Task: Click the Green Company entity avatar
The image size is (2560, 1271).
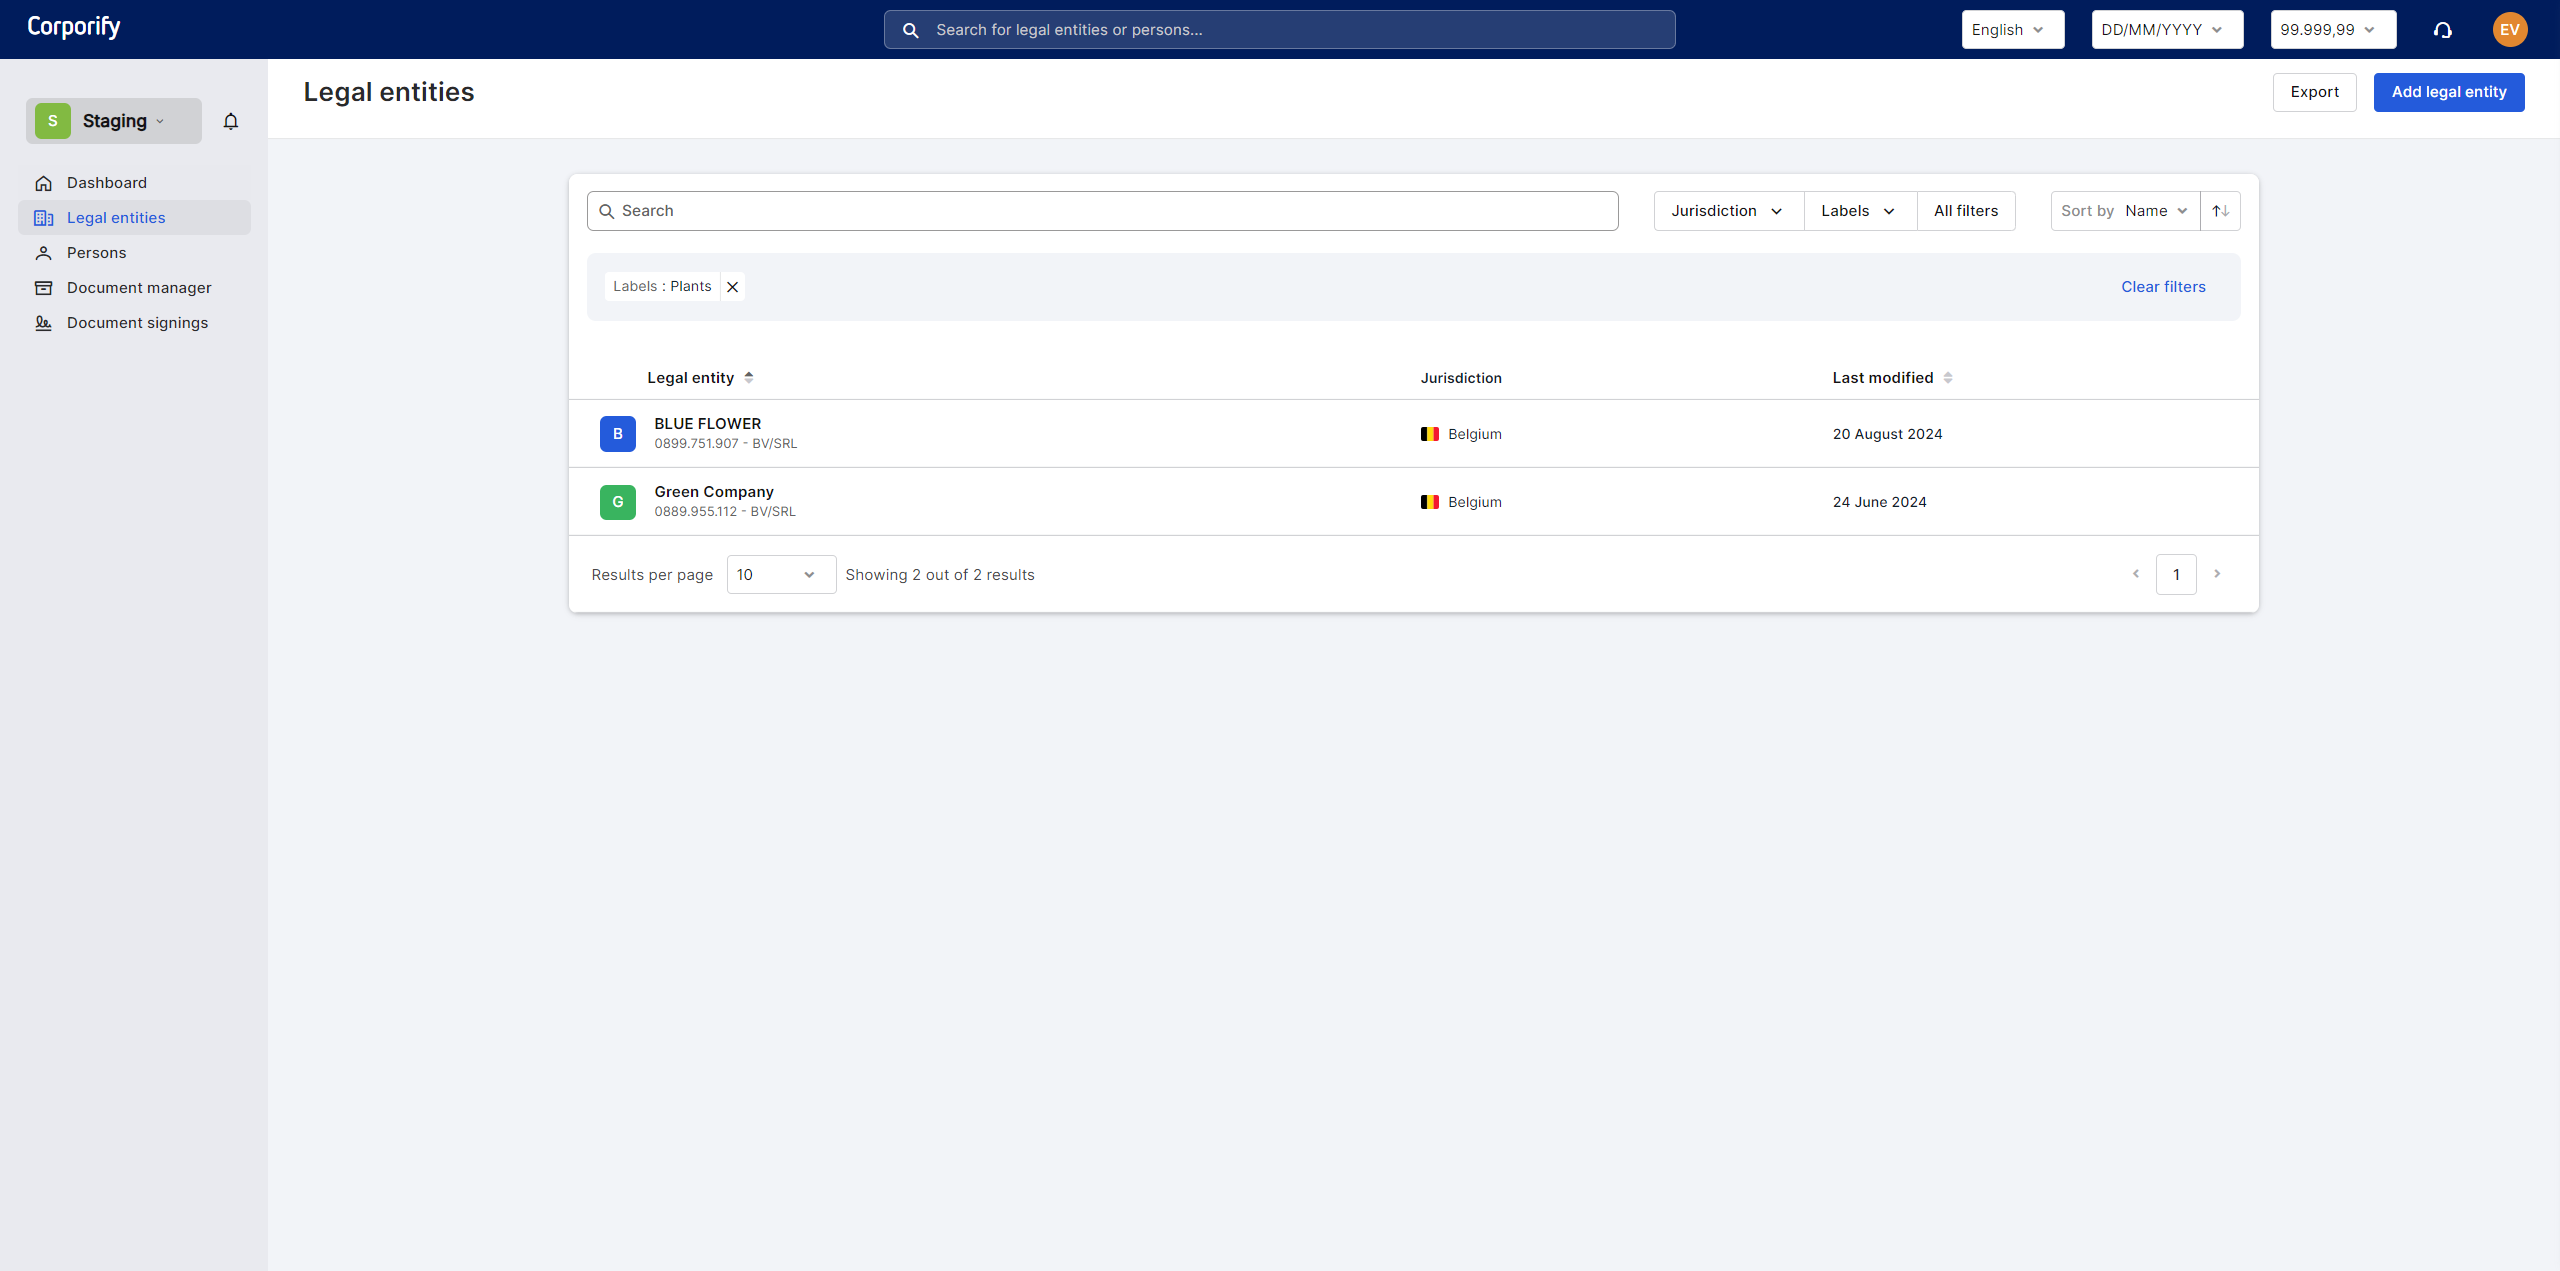Action: [x=617, y=502]
